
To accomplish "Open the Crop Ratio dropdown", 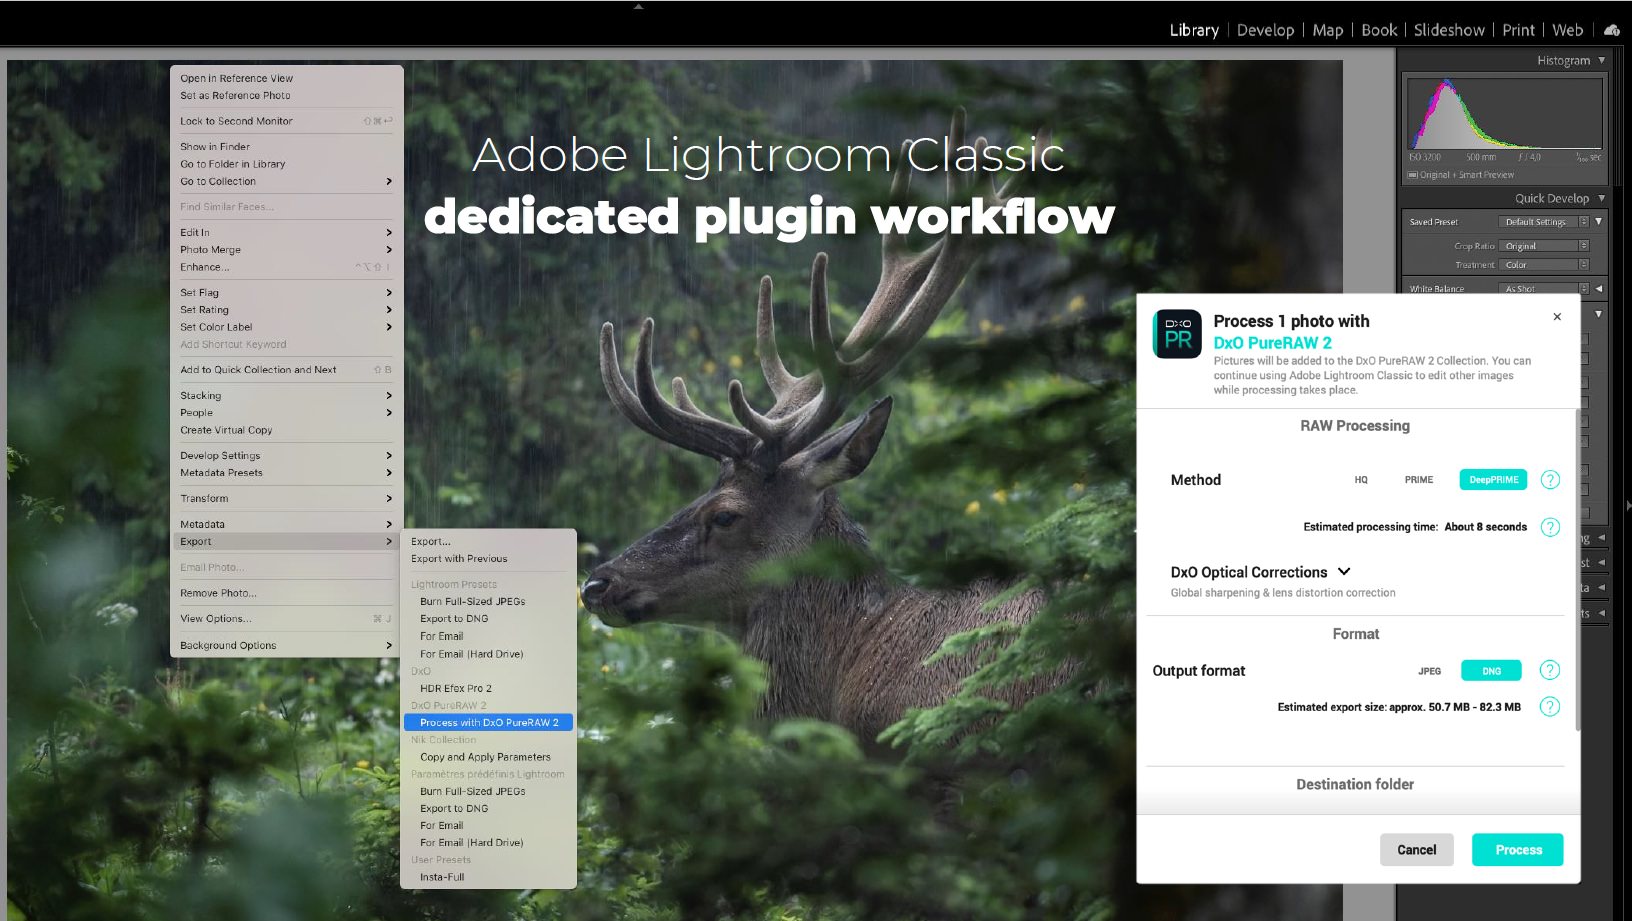I will pos(1545,246).
